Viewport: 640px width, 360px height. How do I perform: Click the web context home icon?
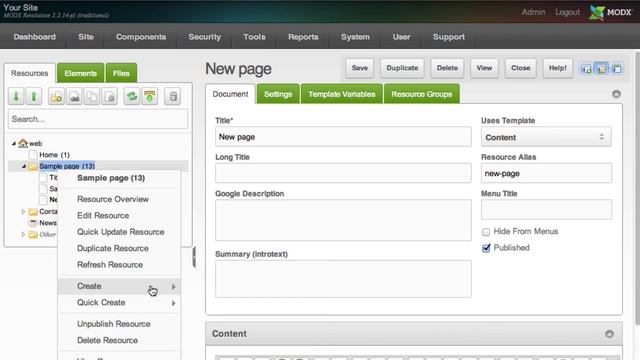coord(23,143)
